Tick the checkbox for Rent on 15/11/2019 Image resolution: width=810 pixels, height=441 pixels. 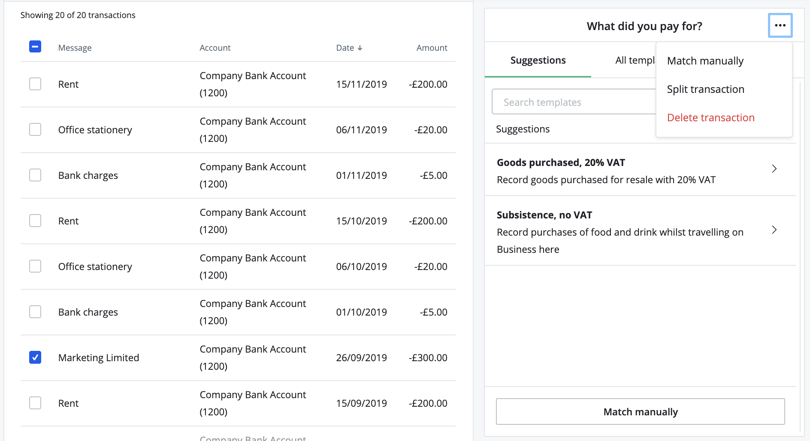coord(35,84)
